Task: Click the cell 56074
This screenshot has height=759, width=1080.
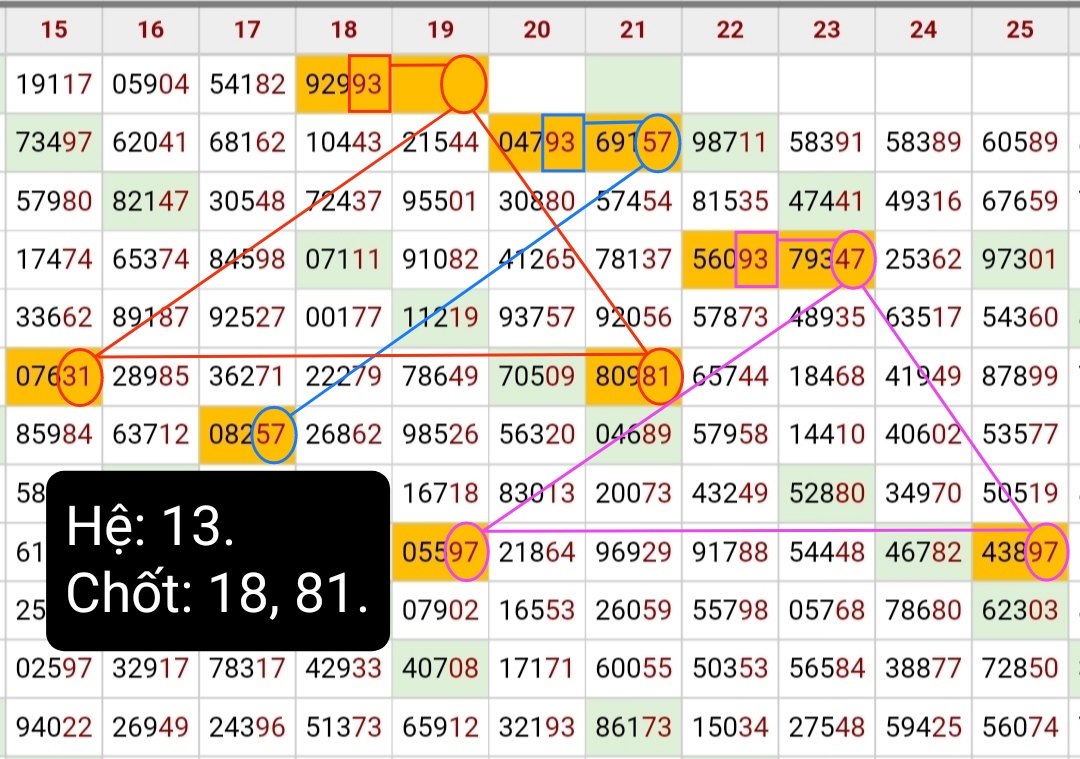Action: [1020, 727]
